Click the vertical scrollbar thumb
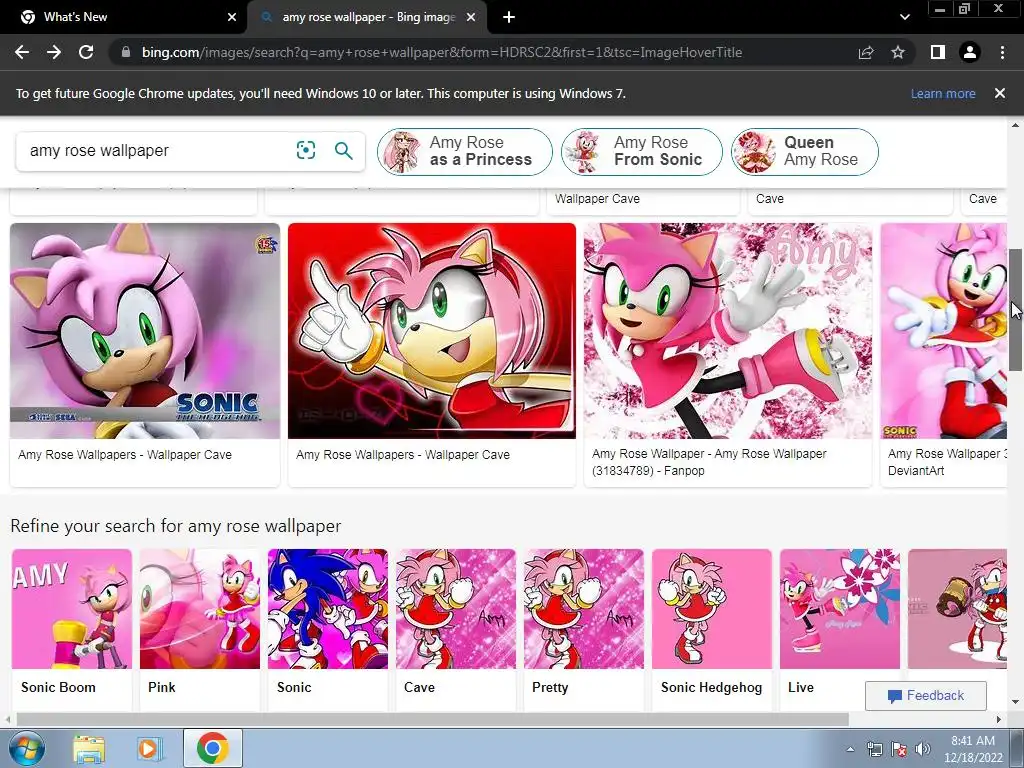1024x768 pixels. tap(1016, 310)
